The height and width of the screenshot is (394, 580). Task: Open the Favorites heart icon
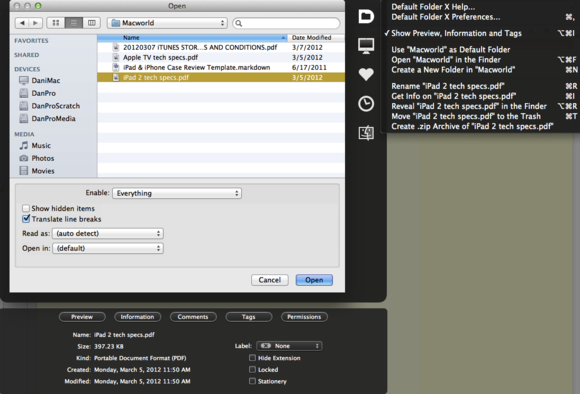click(x=366, y=74)
